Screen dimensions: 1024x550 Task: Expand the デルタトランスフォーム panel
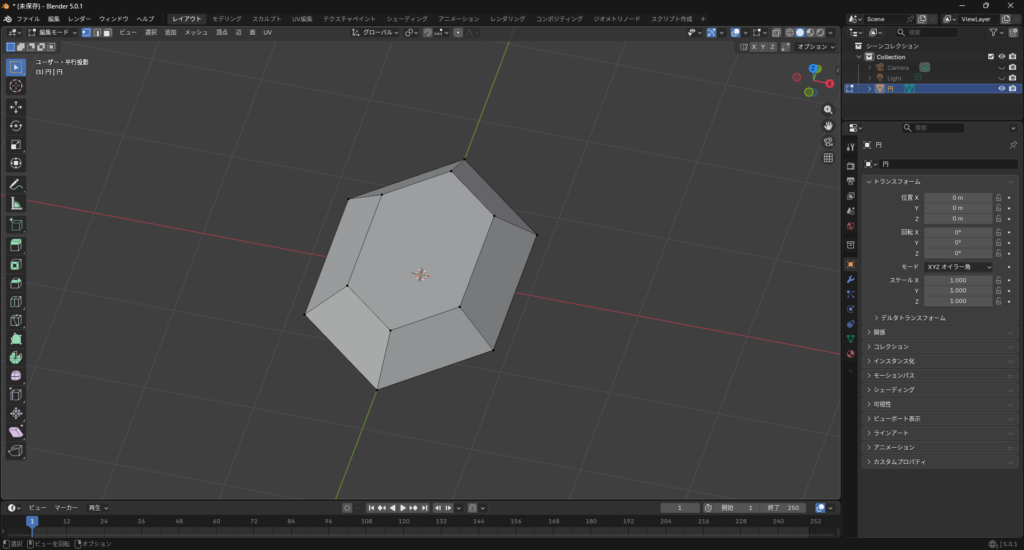[912, 318]
